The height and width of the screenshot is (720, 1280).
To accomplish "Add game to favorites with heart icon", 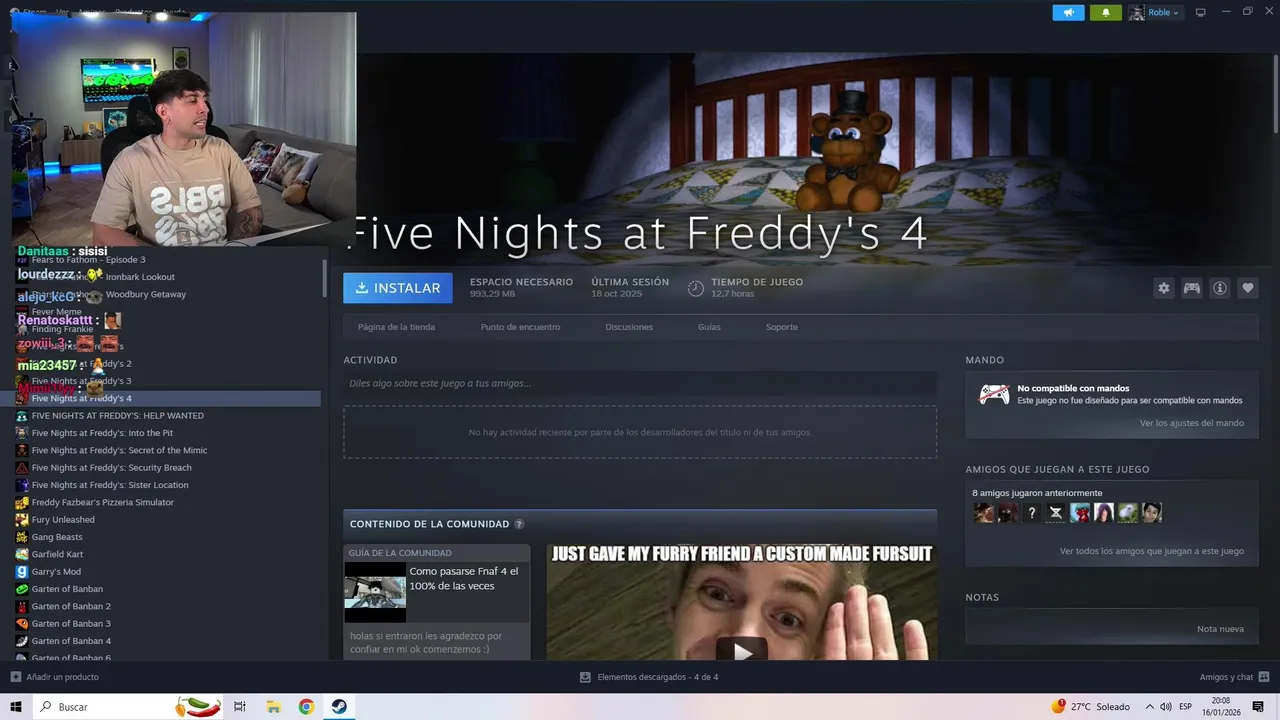I will click(1247, 288).
